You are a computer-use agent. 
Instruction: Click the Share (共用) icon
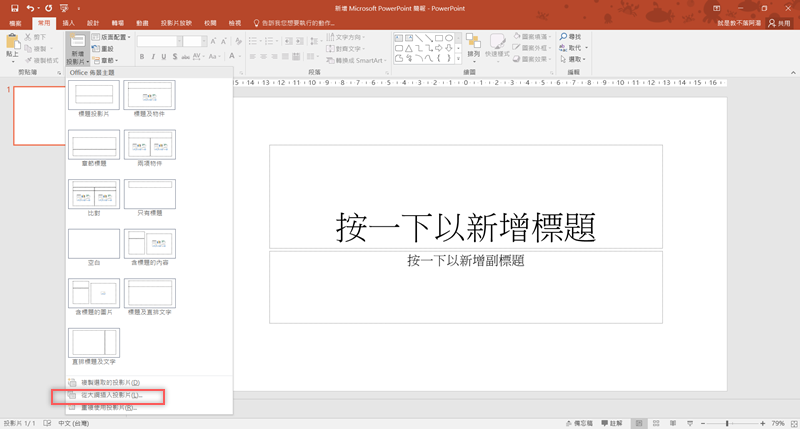pyautogui.click(x=772, y=23)
